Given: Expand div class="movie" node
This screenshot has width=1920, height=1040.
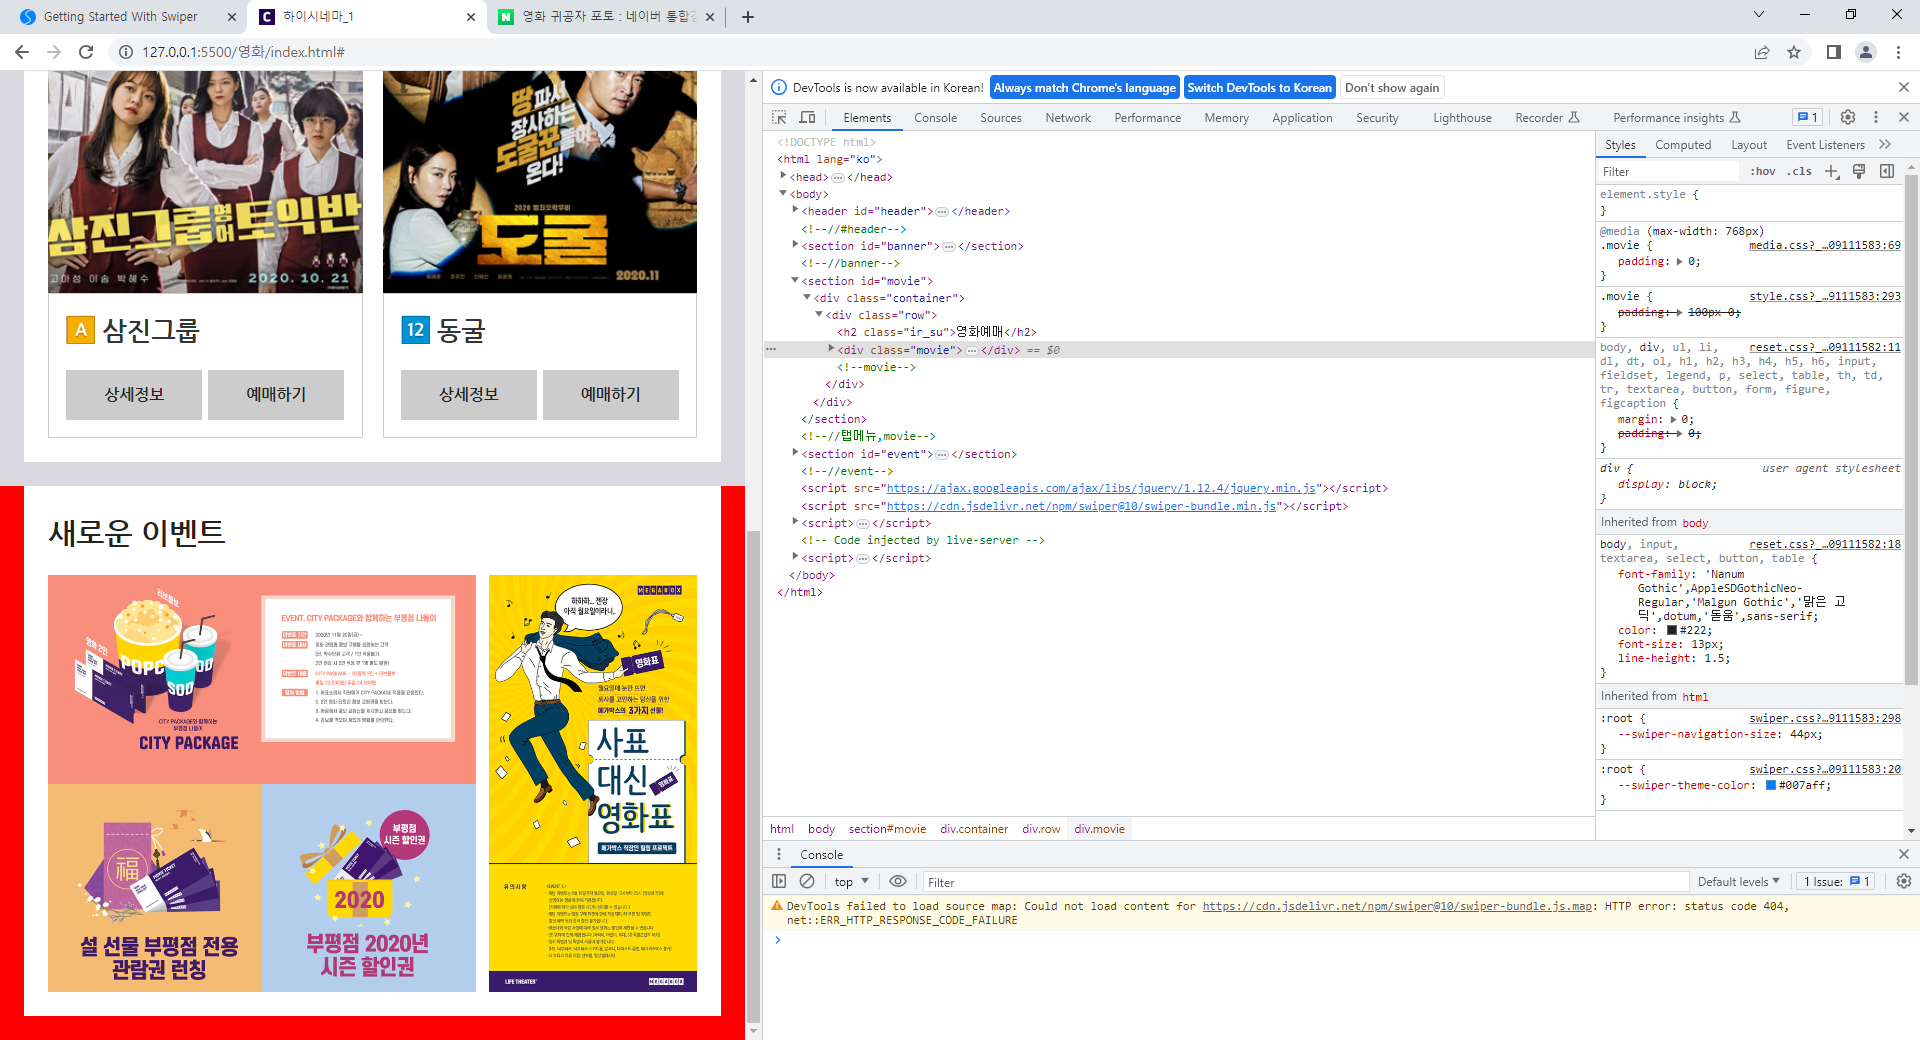Looking at the screenshot, I should pyautogui.click(x=831, y=350).
